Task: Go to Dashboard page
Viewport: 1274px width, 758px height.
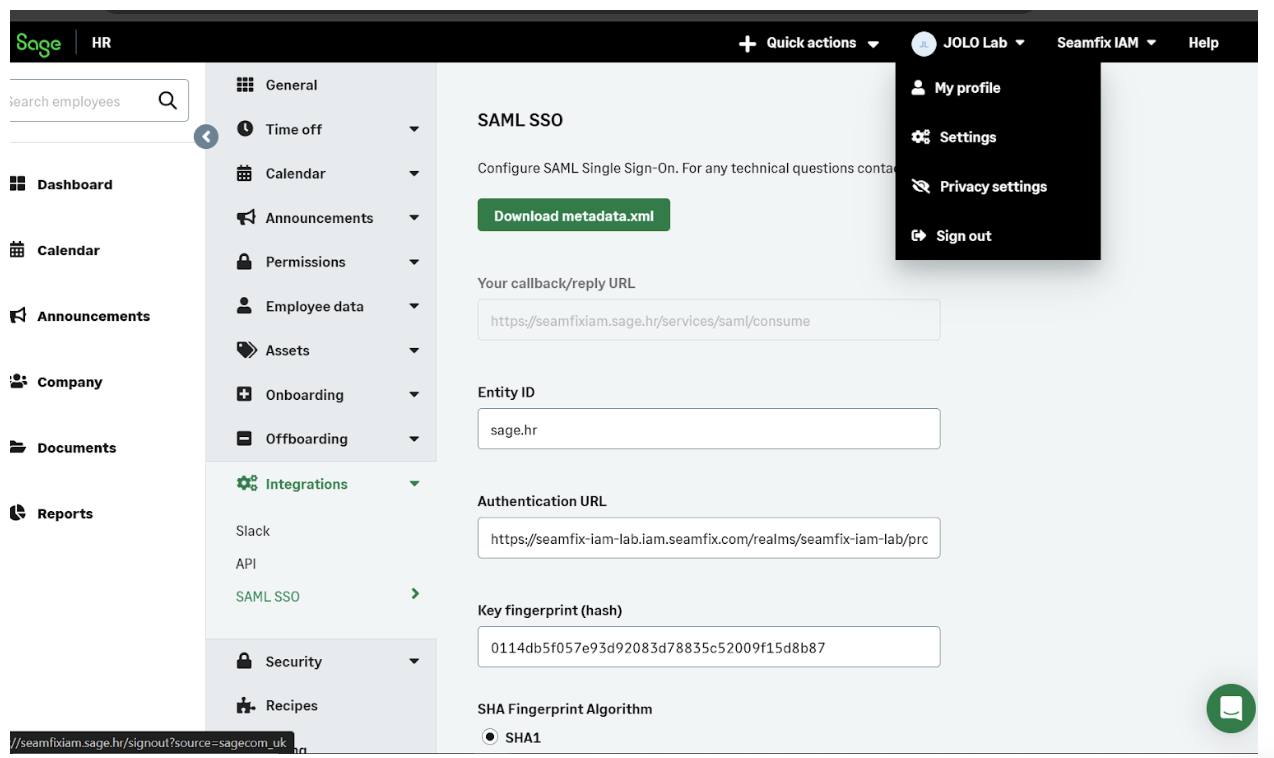Action: pyautogui.click(x=74, y=184)
